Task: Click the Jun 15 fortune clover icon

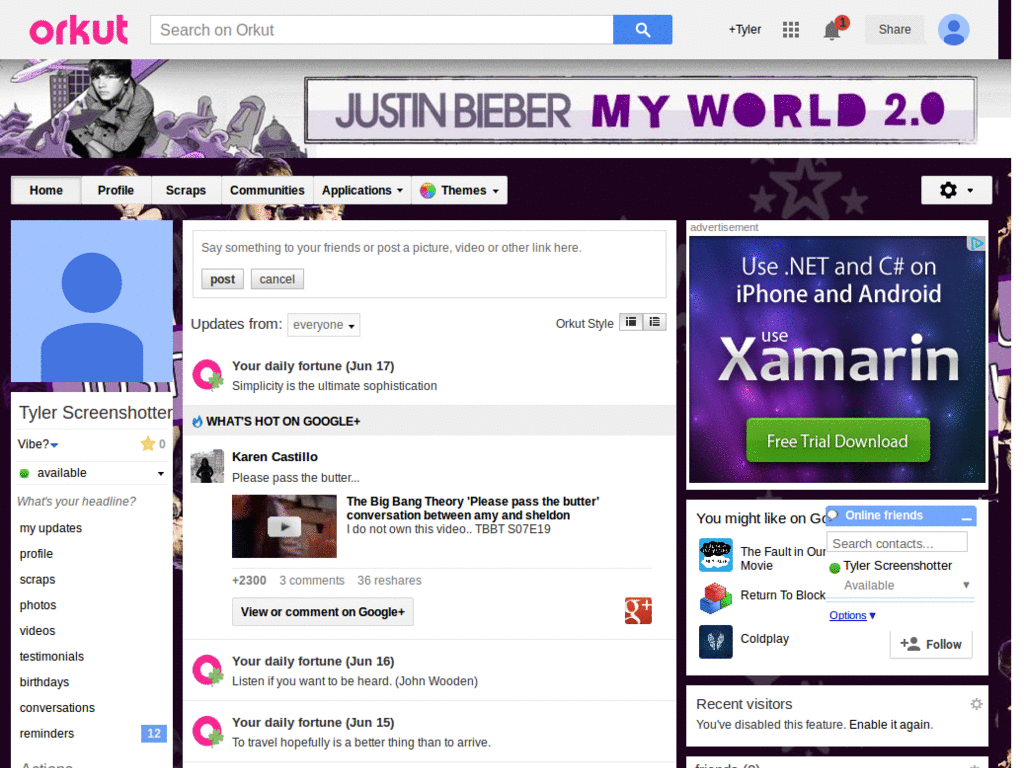Action: click(208, 731)
